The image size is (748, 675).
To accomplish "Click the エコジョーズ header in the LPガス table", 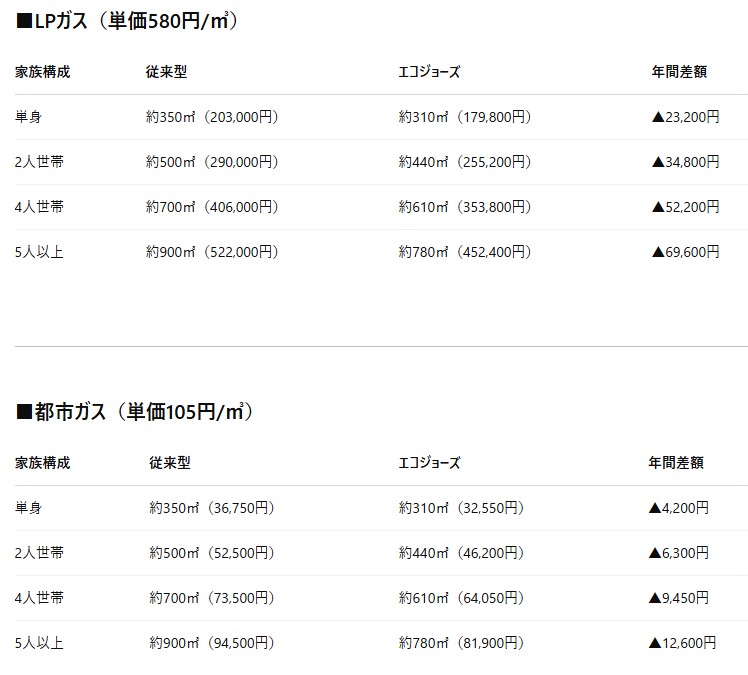I will coord(429,72).
